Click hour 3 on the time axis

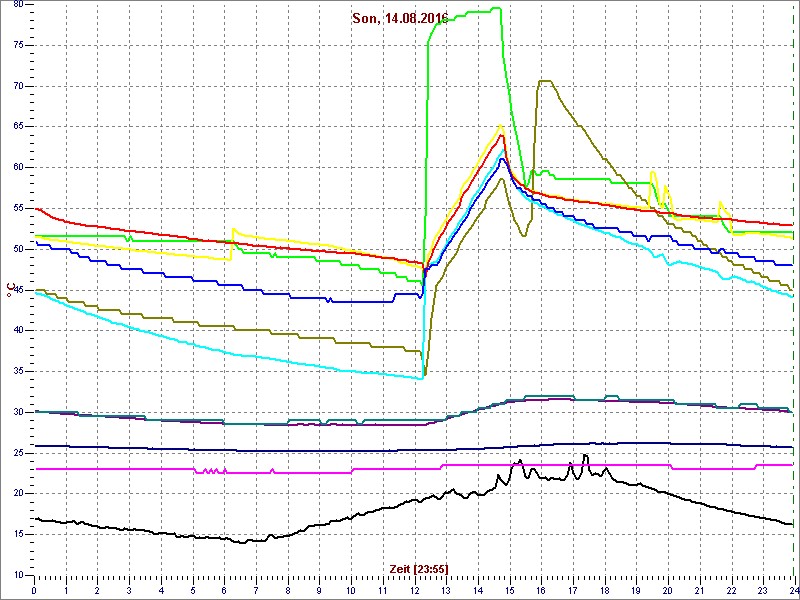point(129,590)
